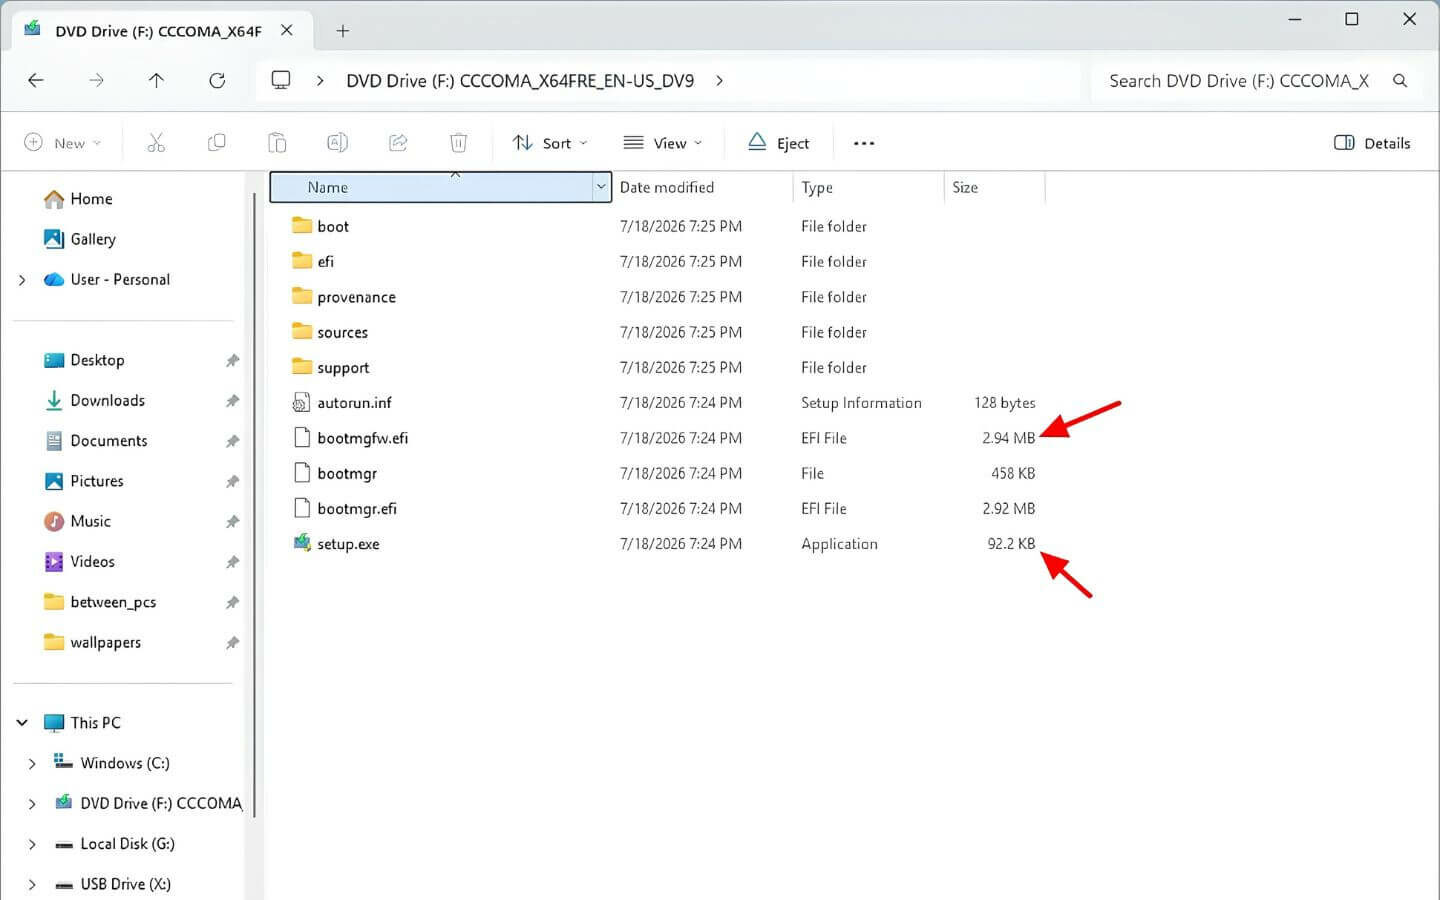Toggle the Details pane
1440x900 pixels.
pyautogui.click(x=1372, y=143)
